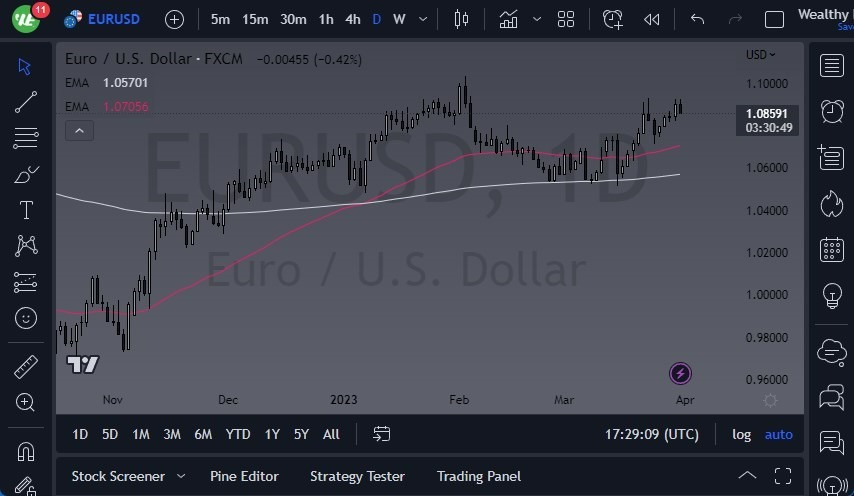Screen dimensions: 854x496
Task: Select the weekly W timeframe
Action: (x=399, y=20)
